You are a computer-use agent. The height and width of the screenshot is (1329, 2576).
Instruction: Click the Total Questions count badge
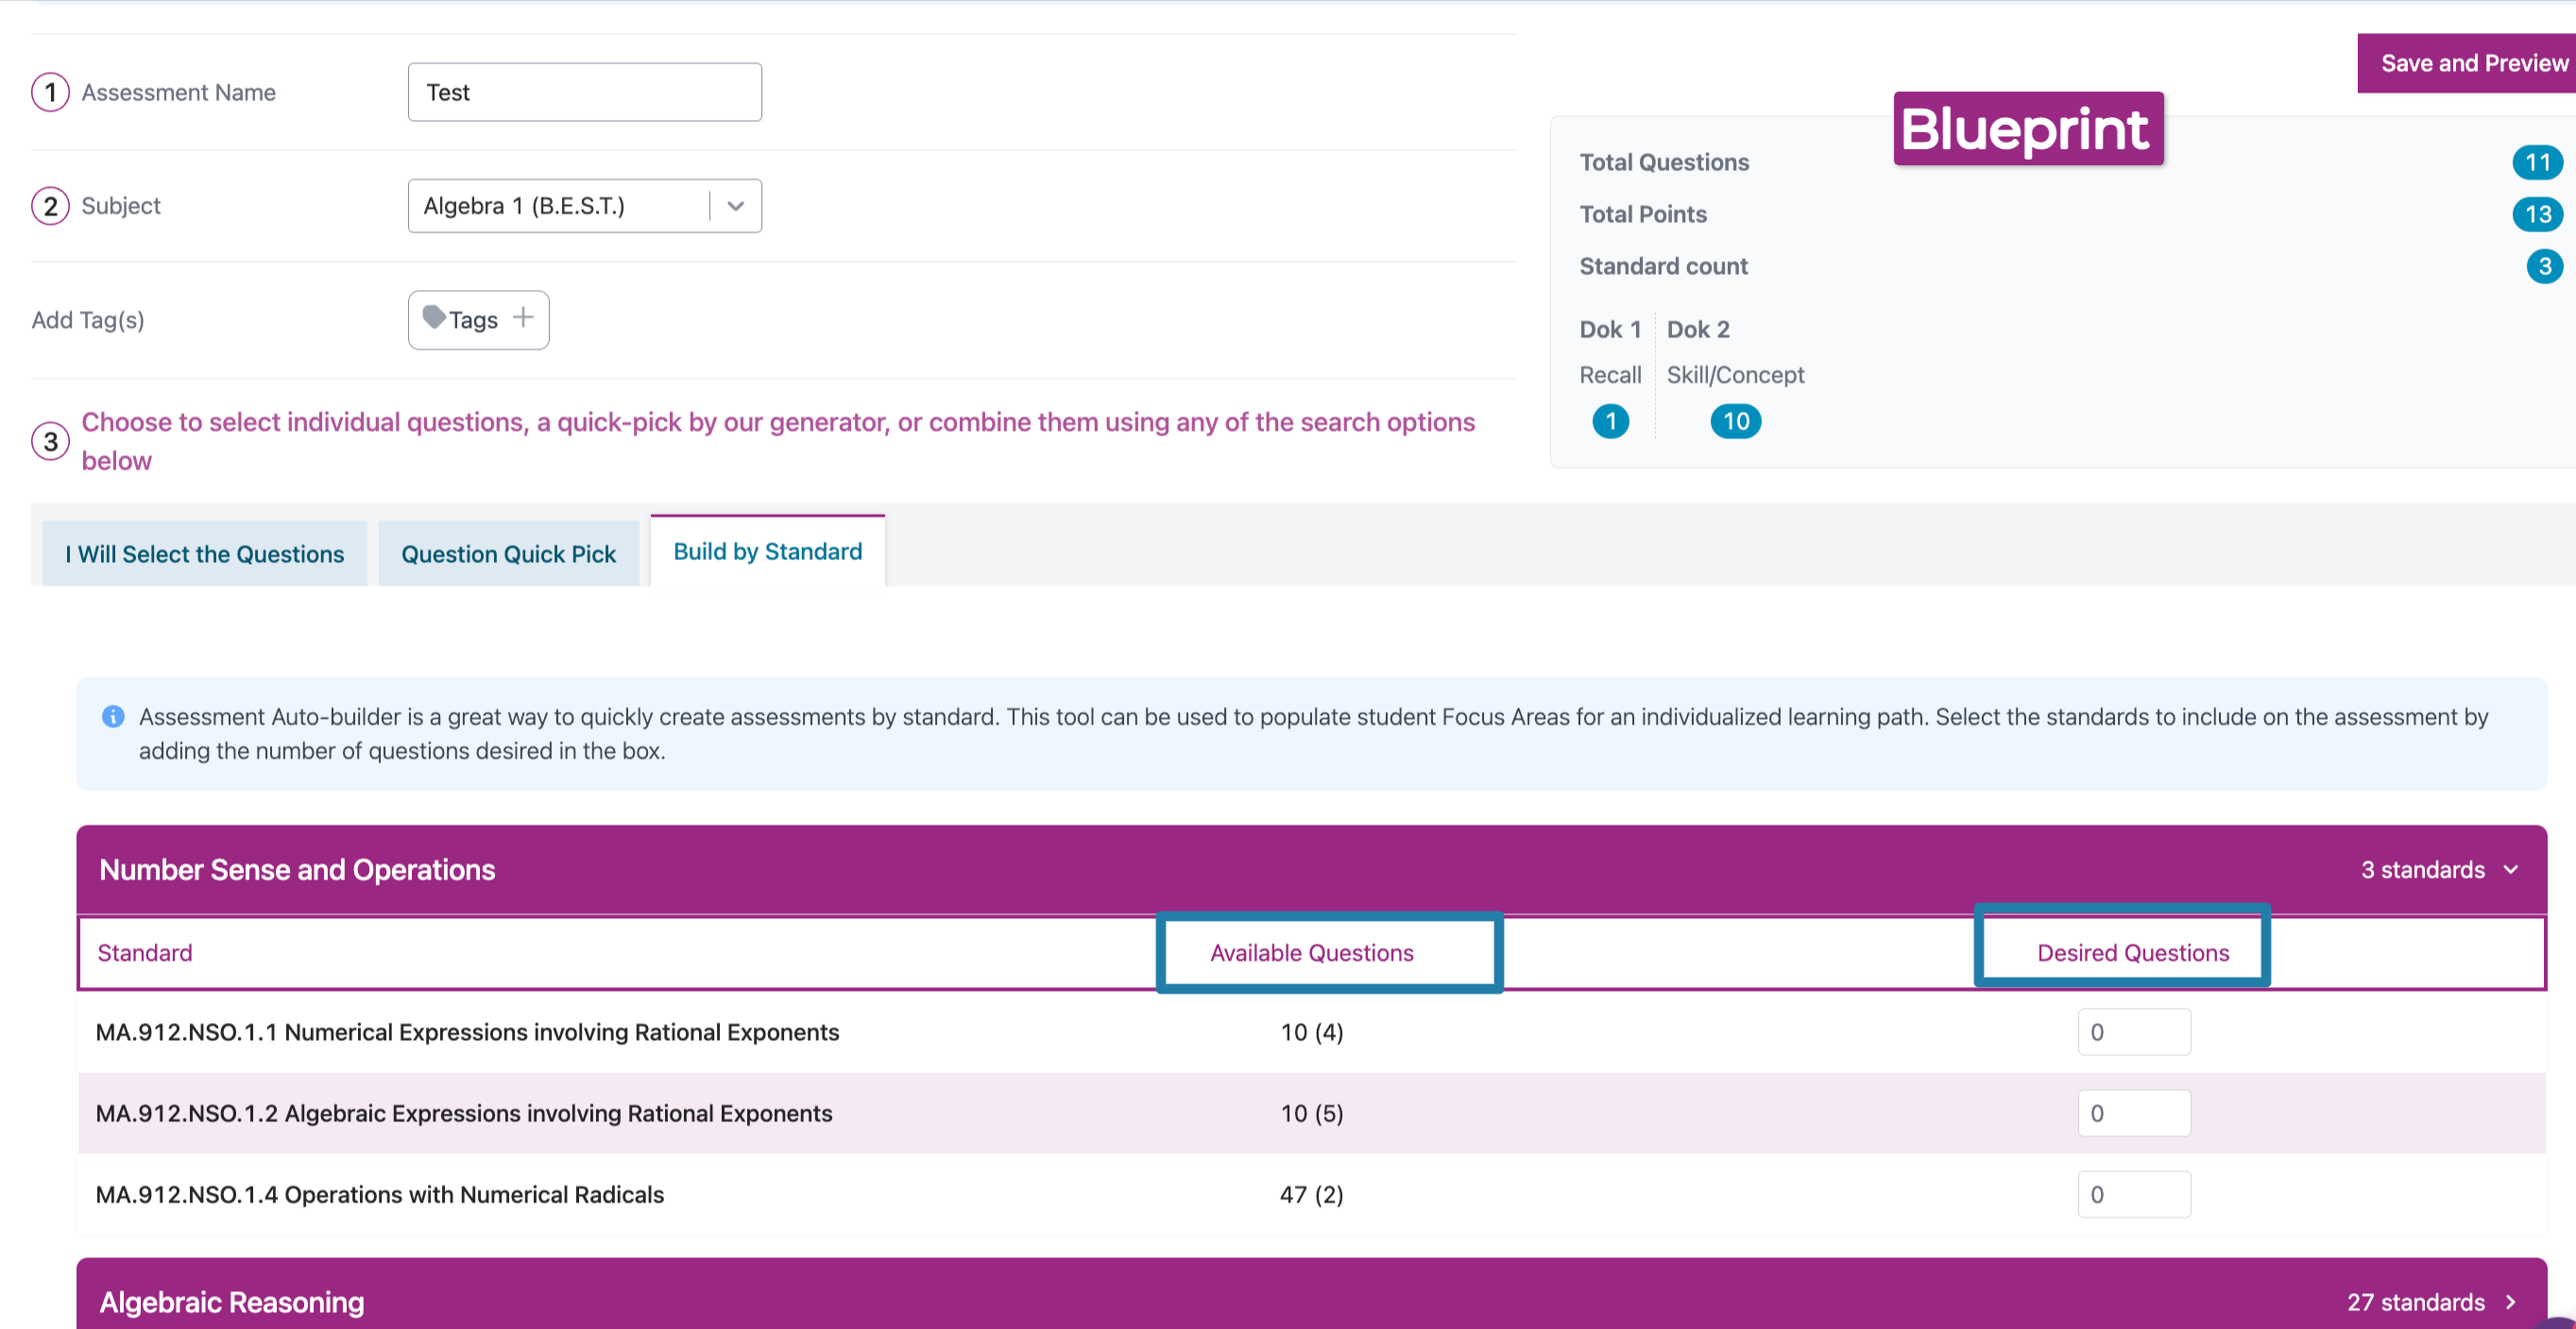[2535, 162]
